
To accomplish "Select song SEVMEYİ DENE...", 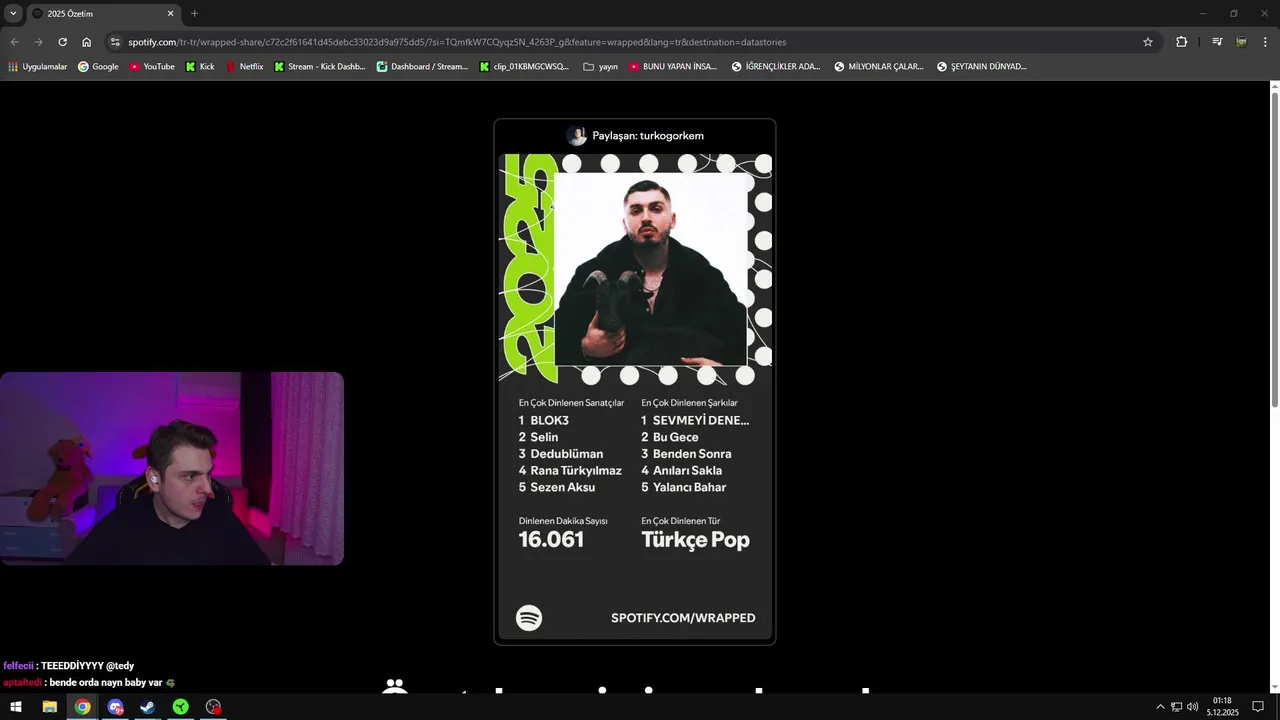I will click(701, 421).
